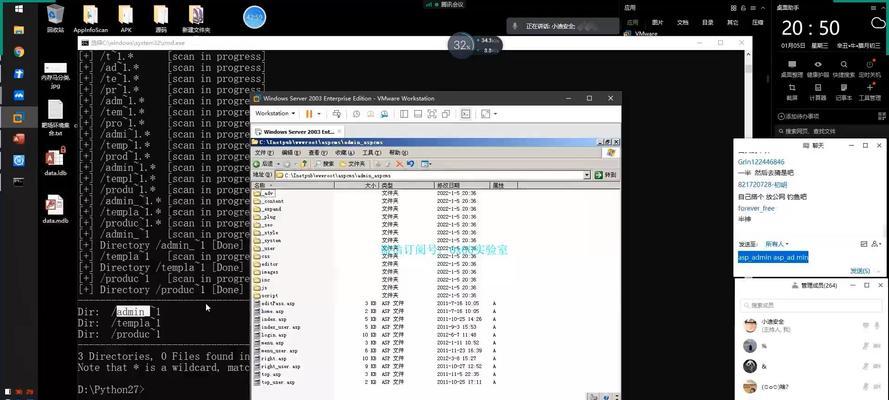The image size is (889, 400).
Task: Click the 发送 button in chat
Action: (860, 271)
